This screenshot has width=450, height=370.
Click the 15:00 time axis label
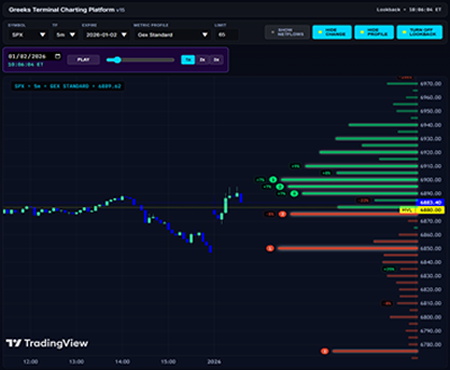tap(168, 362)
